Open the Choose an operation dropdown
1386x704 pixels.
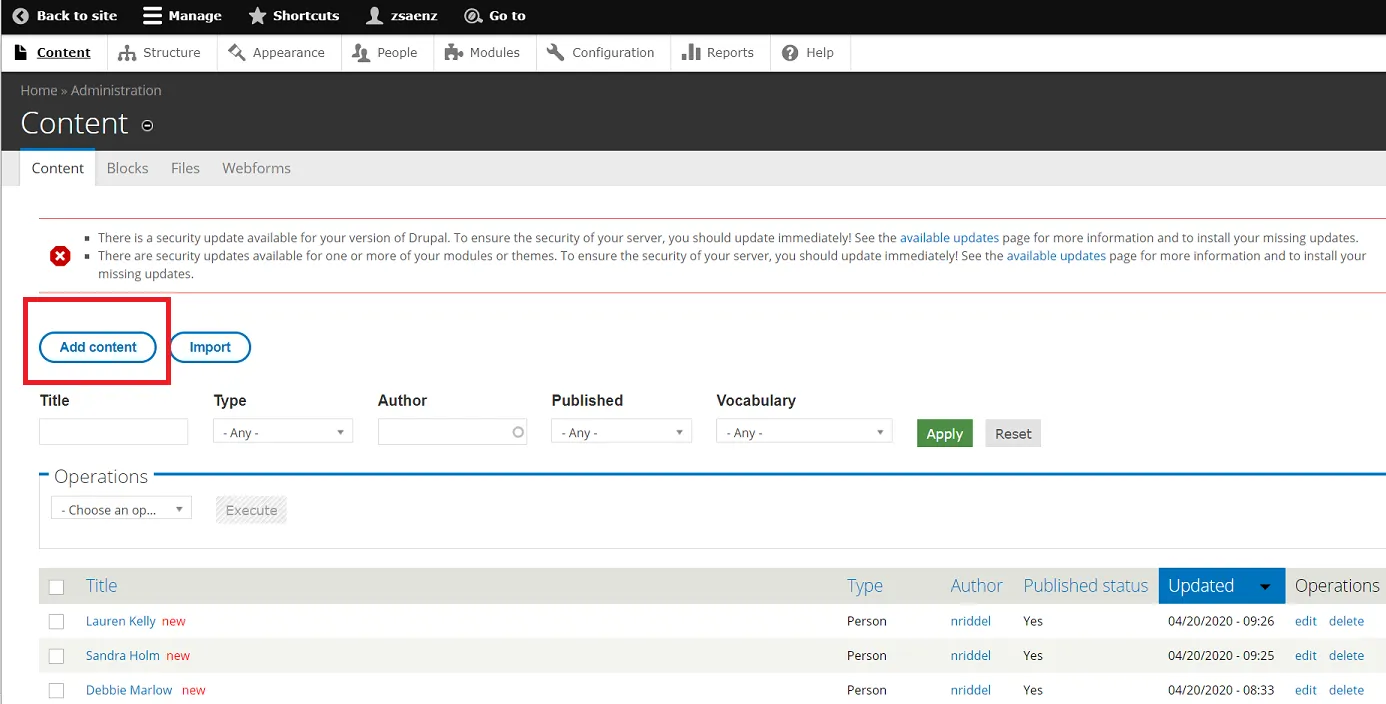[120, 508]
